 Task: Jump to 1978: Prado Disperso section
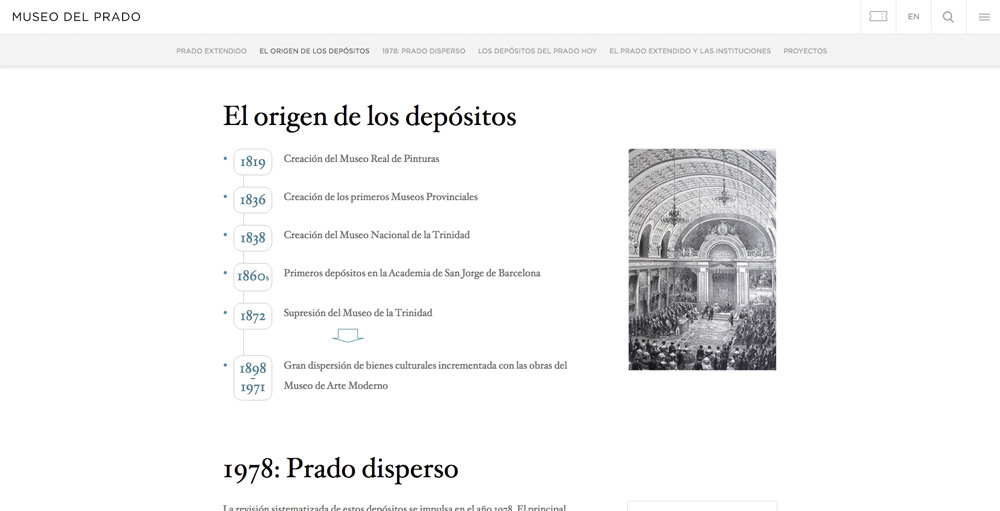point(423,51)
